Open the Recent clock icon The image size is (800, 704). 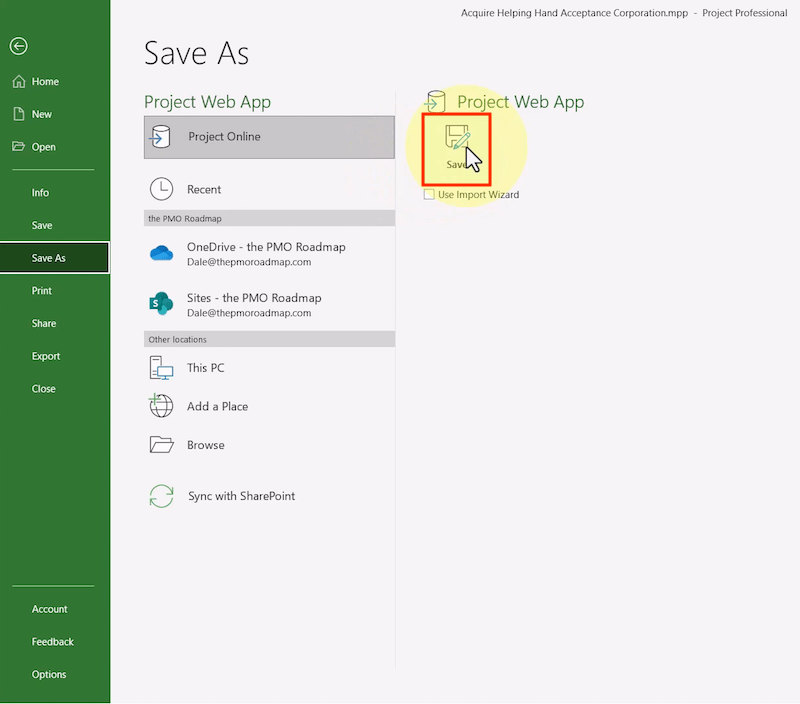pyautogui.click(x=161, y=189)
